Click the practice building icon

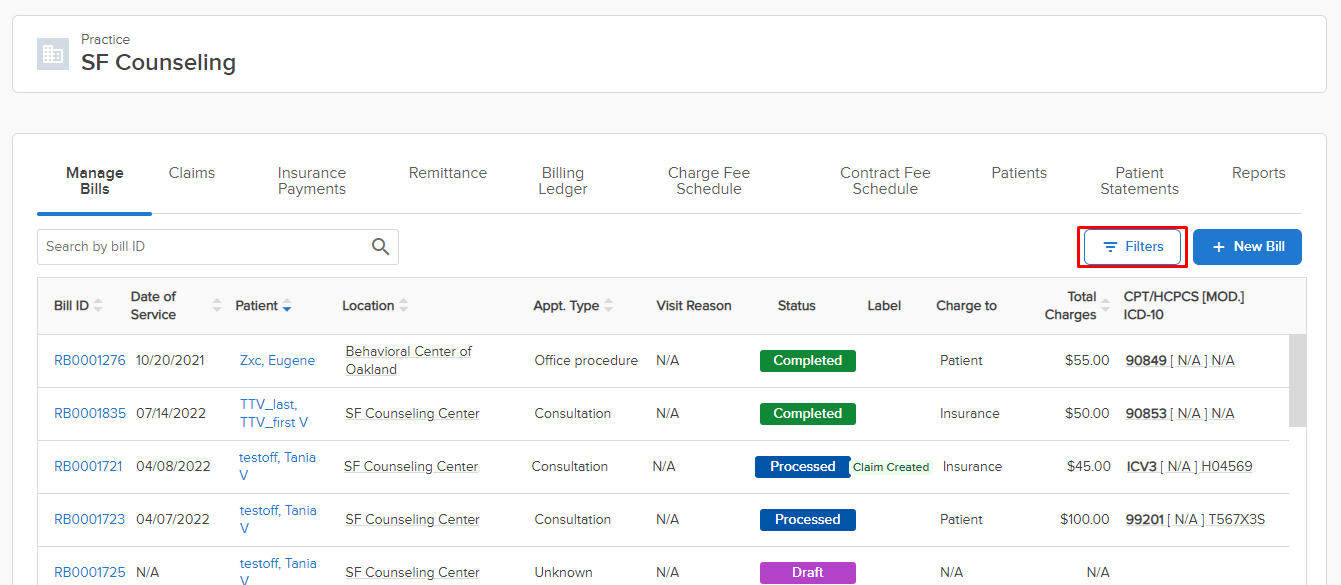click(53, 54)
